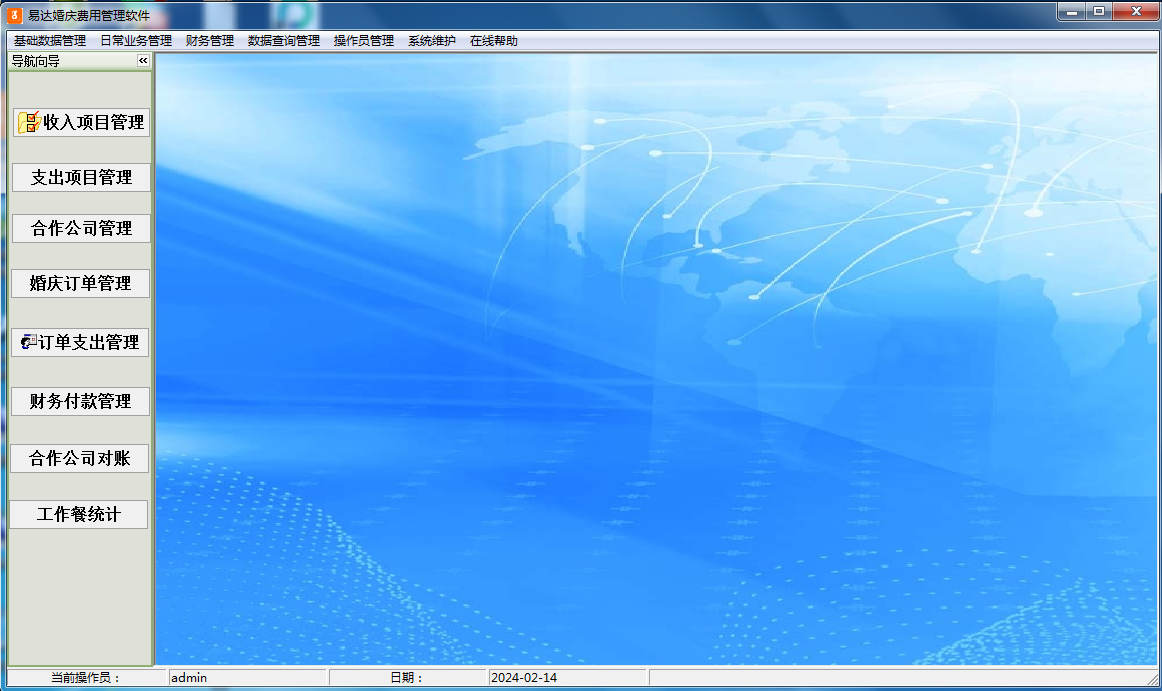Open the 操作员管理 menu
Screen dimensions: 1162x691
click(x=364, y=41)
